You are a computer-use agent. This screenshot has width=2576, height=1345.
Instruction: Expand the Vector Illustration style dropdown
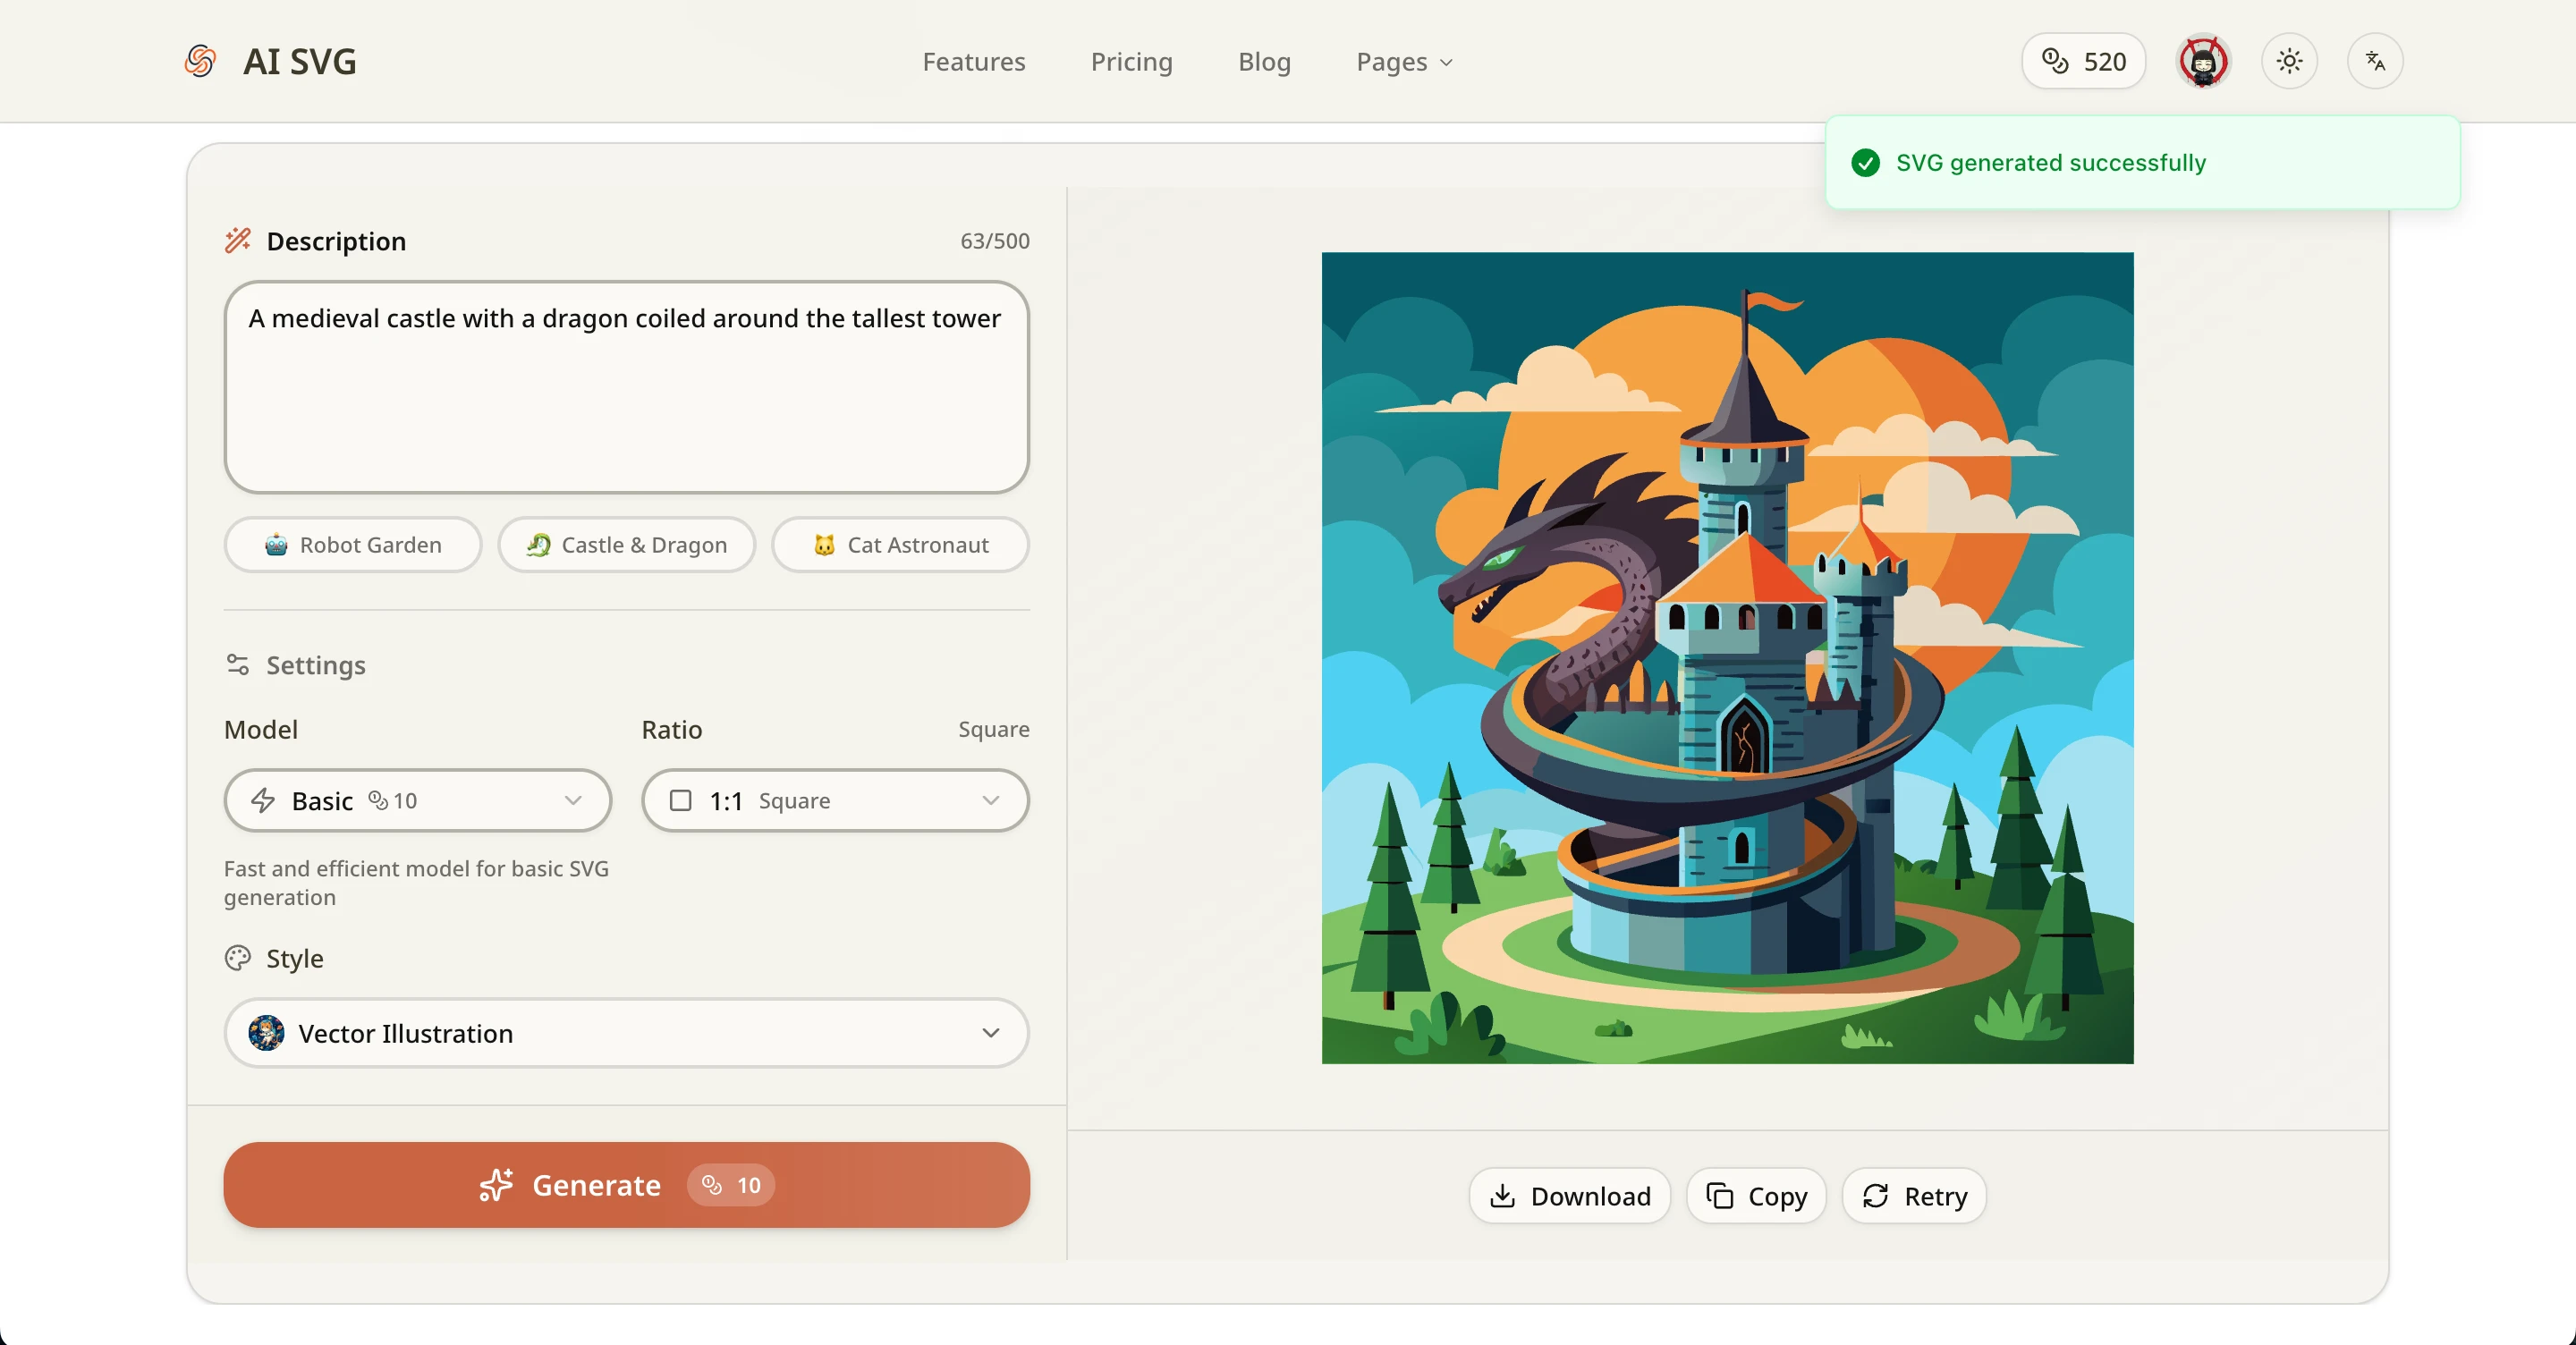point(626,1033)
